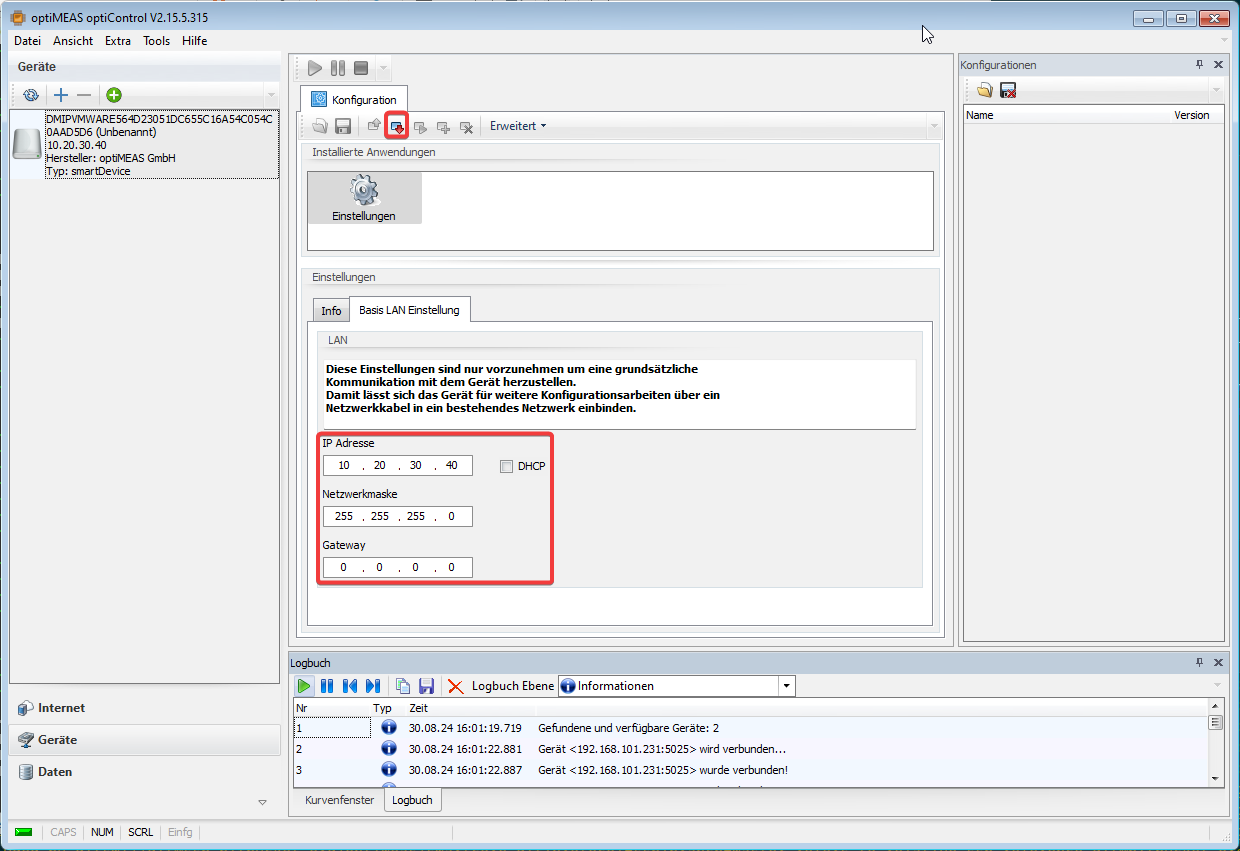Open the Geräte toolbar overflow arrow
The width and height of the screenshot is (1240, 851).
271,96
